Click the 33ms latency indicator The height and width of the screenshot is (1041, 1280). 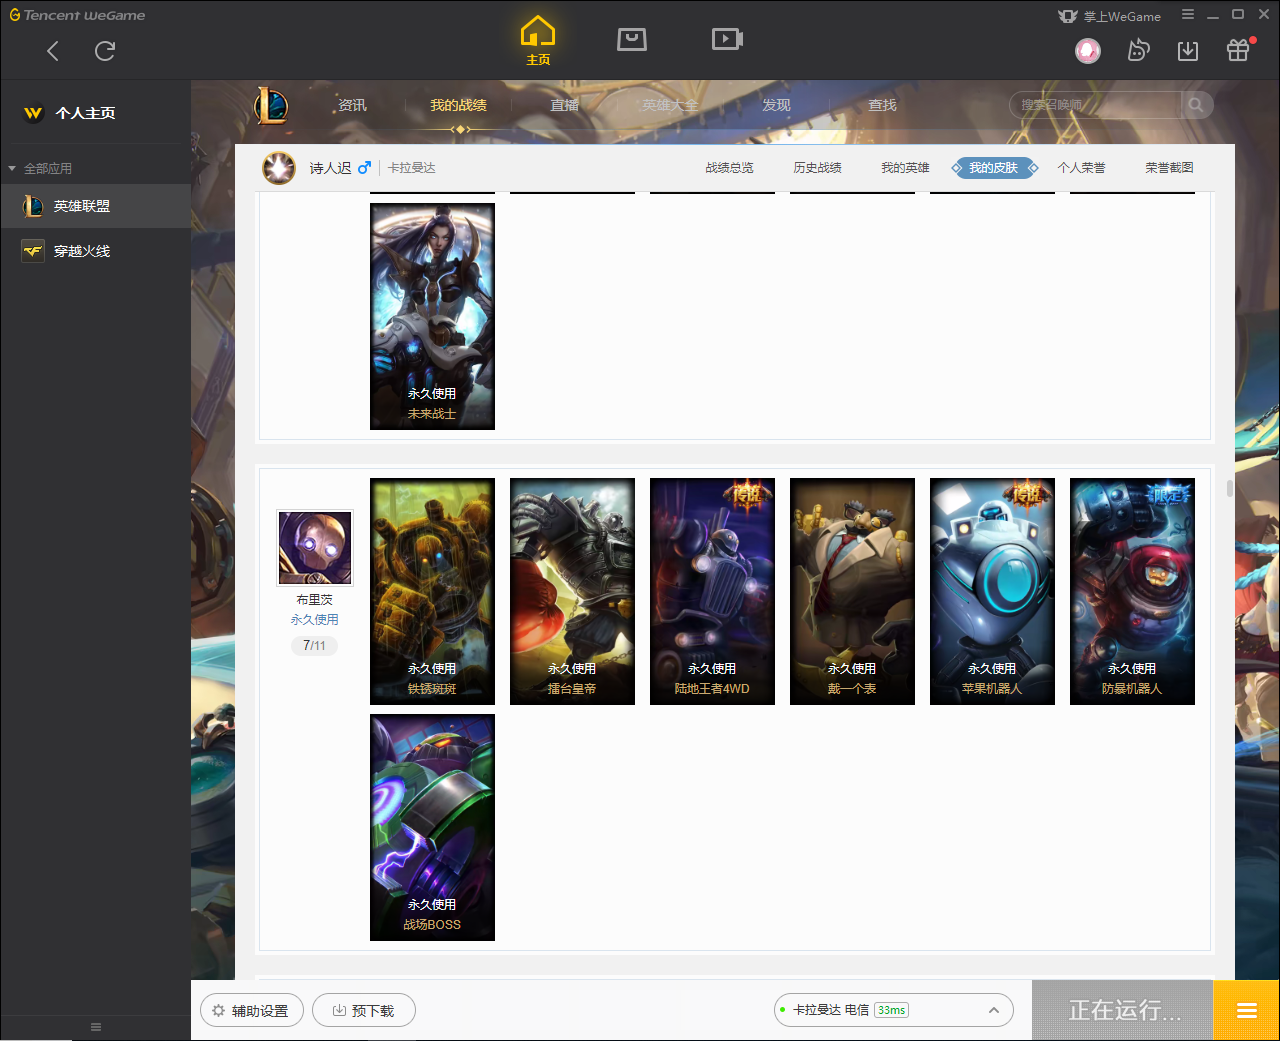tap(891, 1010)
